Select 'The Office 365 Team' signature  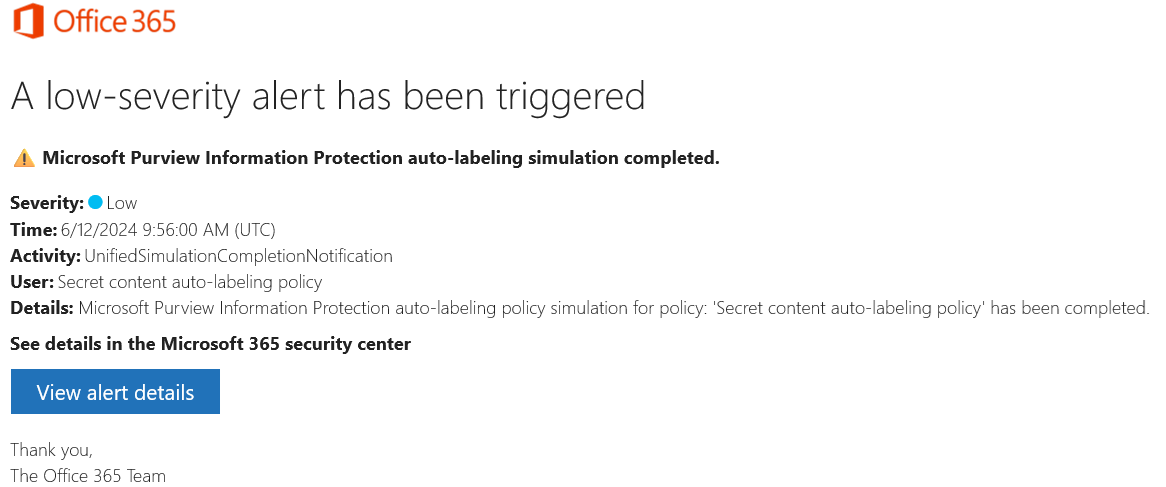(88, 476)
